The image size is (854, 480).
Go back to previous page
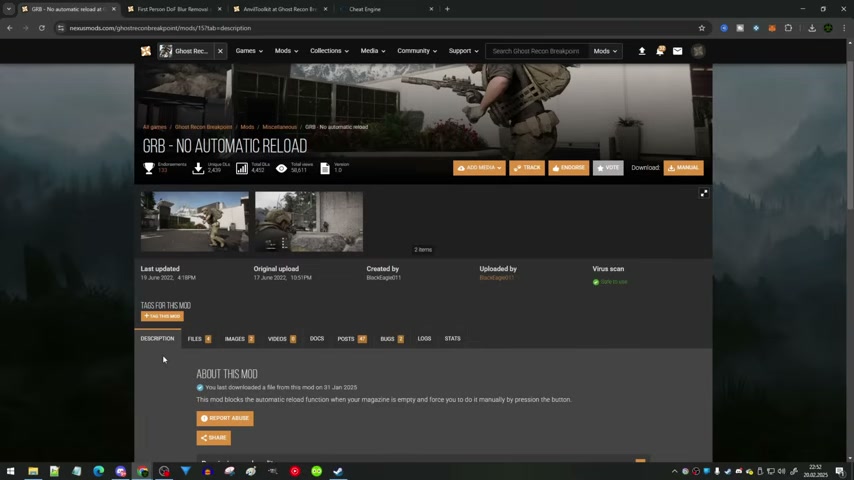point(10,28)
